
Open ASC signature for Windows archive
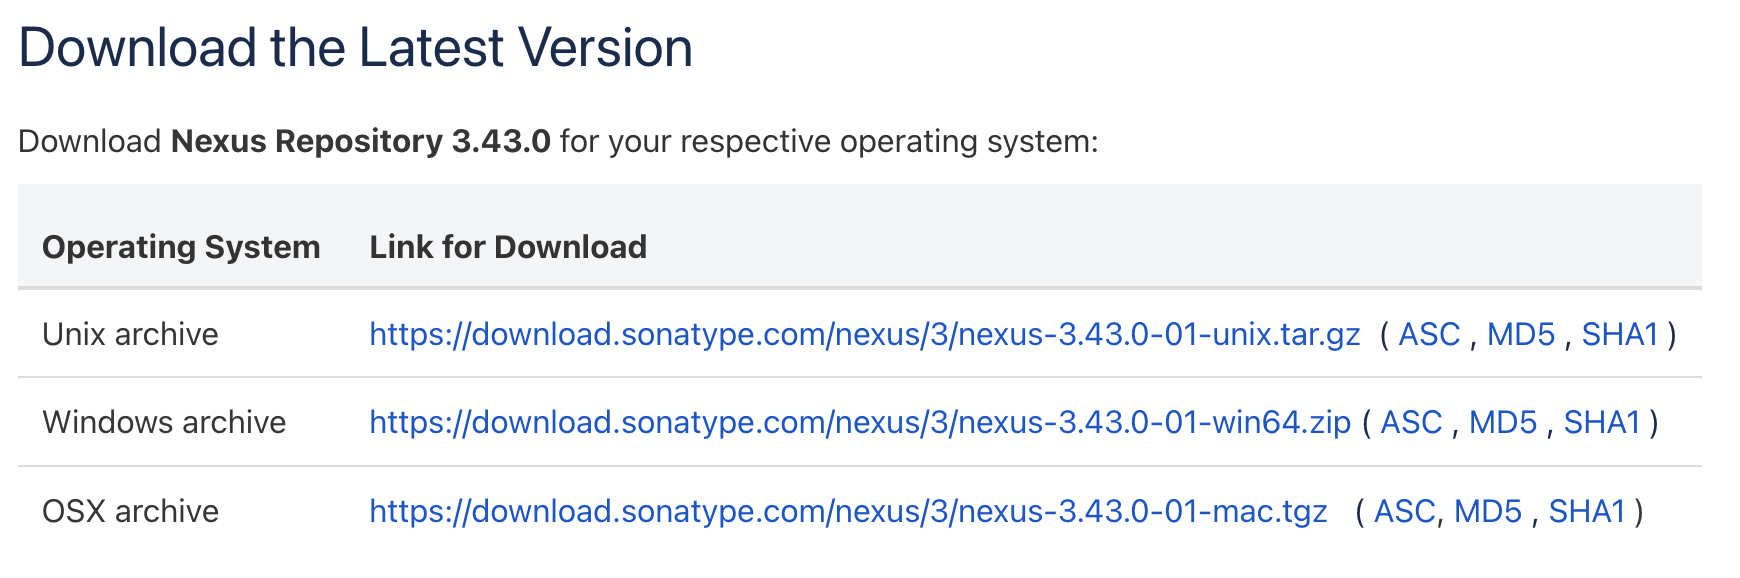pyautogui.click(x=1411, y=422)
